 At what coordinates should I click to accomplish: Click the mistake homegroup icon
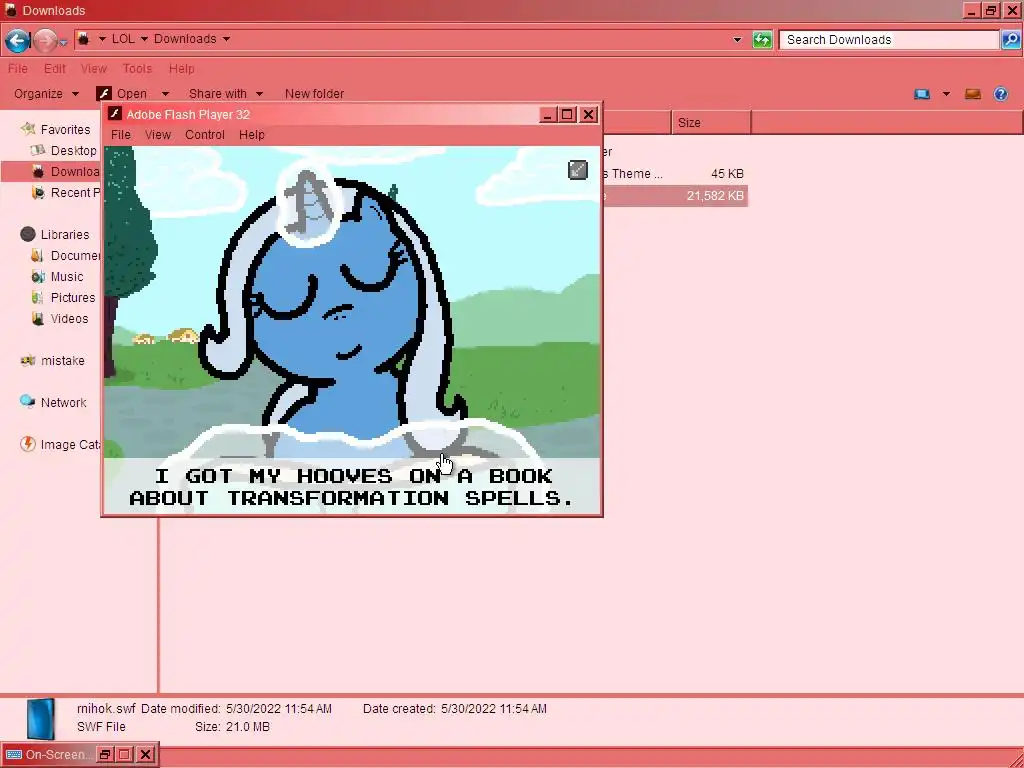coord(27,360)
